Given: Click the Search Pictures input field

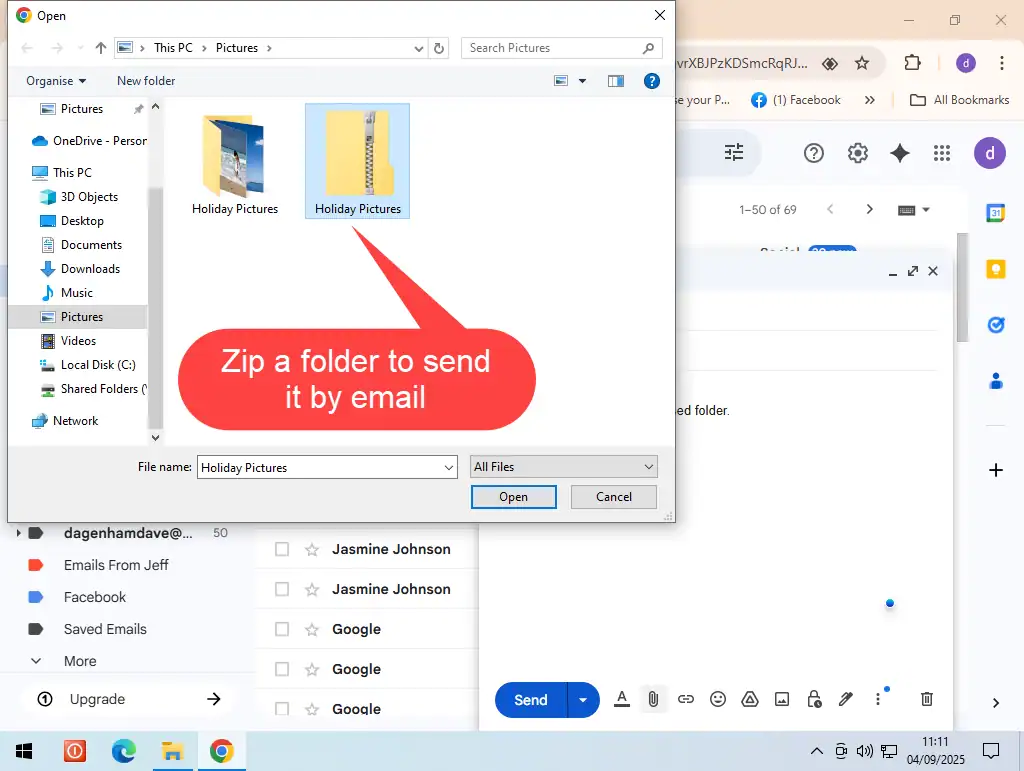Looking at the screenshot, I should coord(550,48).
